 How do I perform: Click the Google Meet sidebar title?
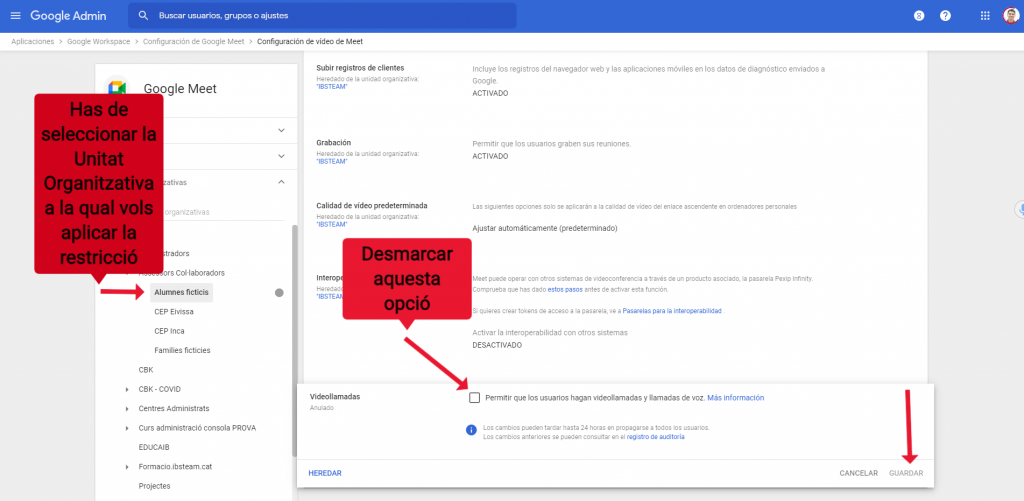180,89
